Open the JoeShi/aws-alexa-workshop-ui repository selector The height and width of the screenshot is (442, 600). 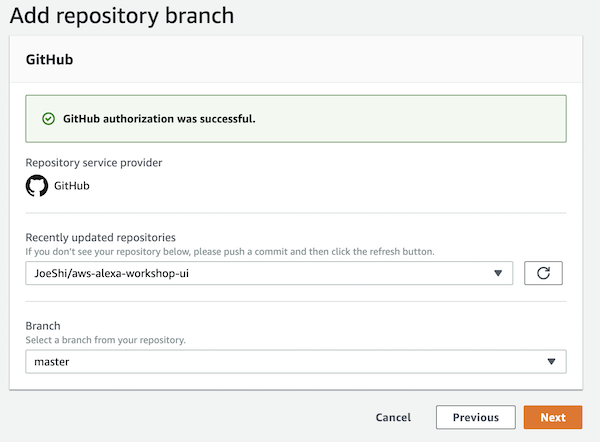click(269, 273)
